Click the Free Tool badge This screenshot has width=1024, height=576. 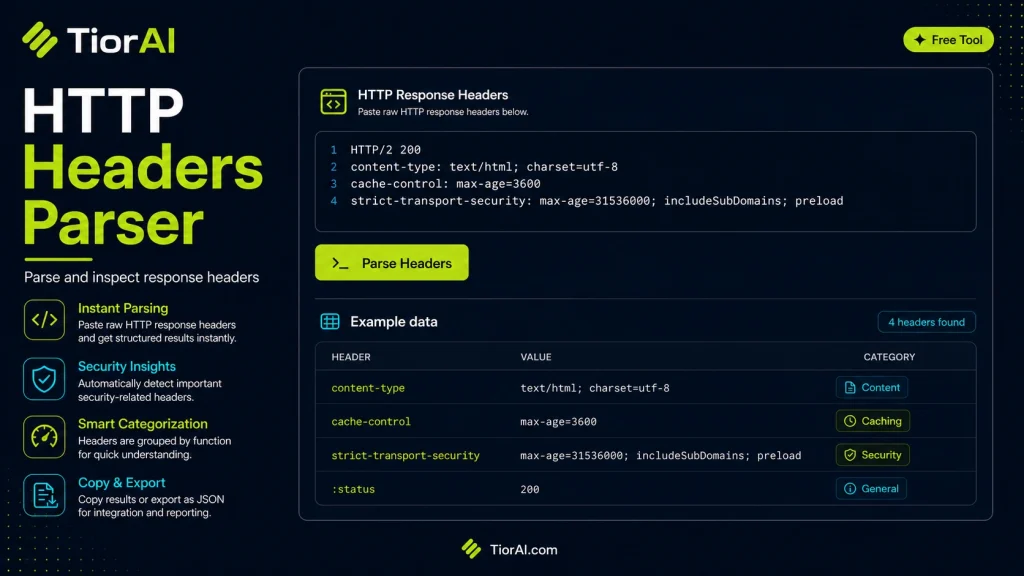948,40
